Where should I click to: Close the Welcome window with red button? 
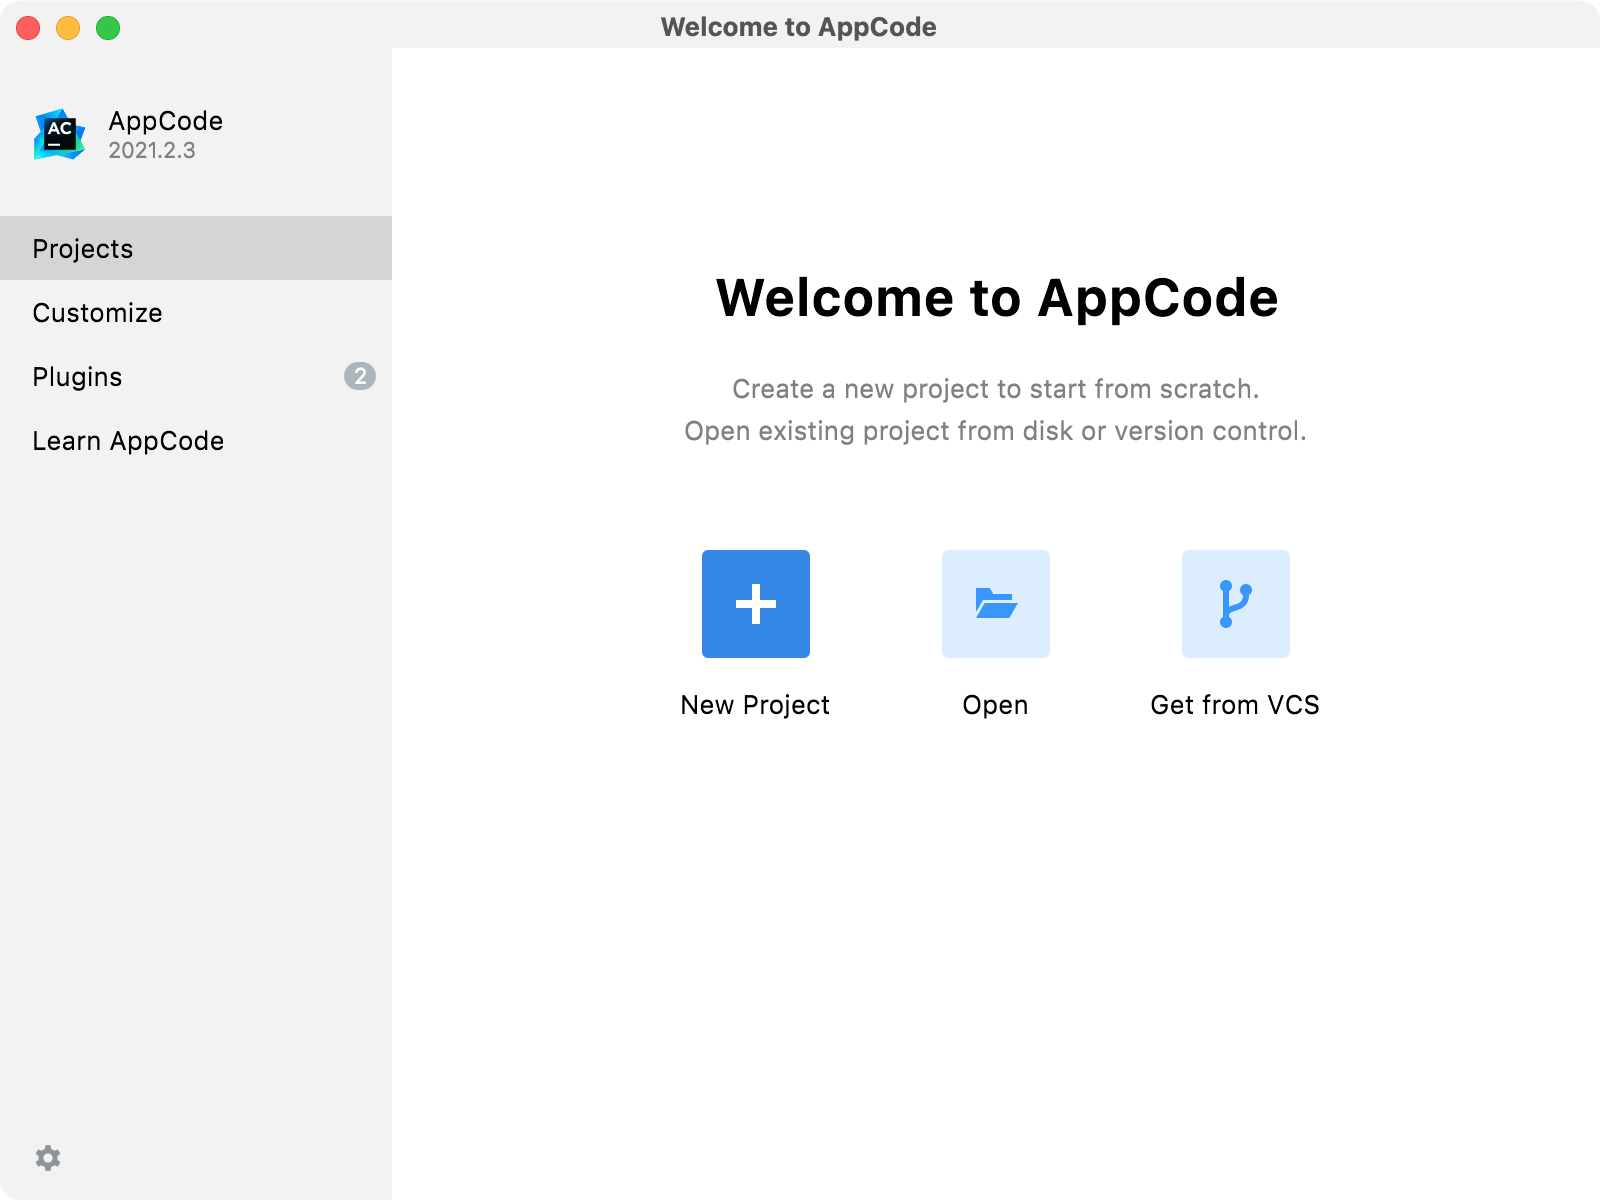[x=28, y=28]
